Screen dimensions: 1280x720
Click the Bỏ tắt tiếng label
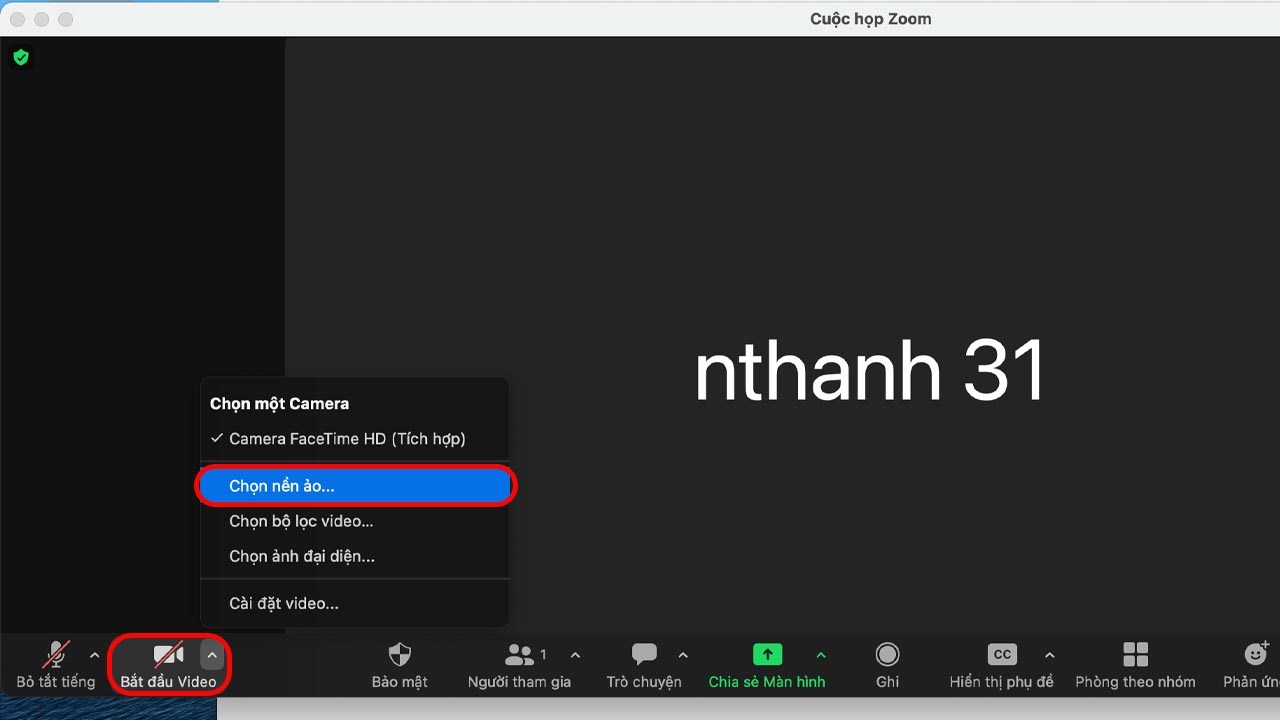pyautogui.click(x=56, y=682)
